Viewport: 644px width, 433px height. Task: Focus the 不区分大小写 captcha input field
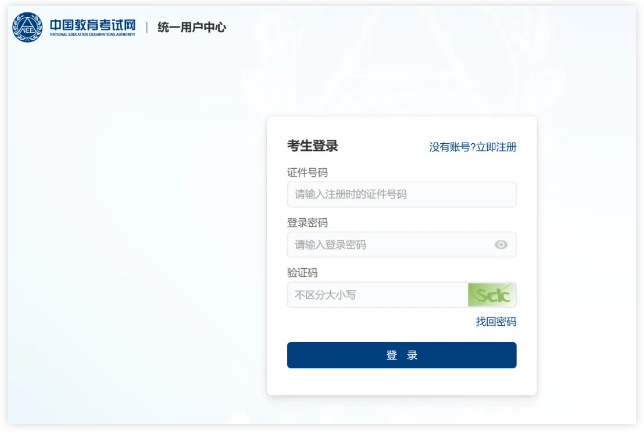pos(377,295)
